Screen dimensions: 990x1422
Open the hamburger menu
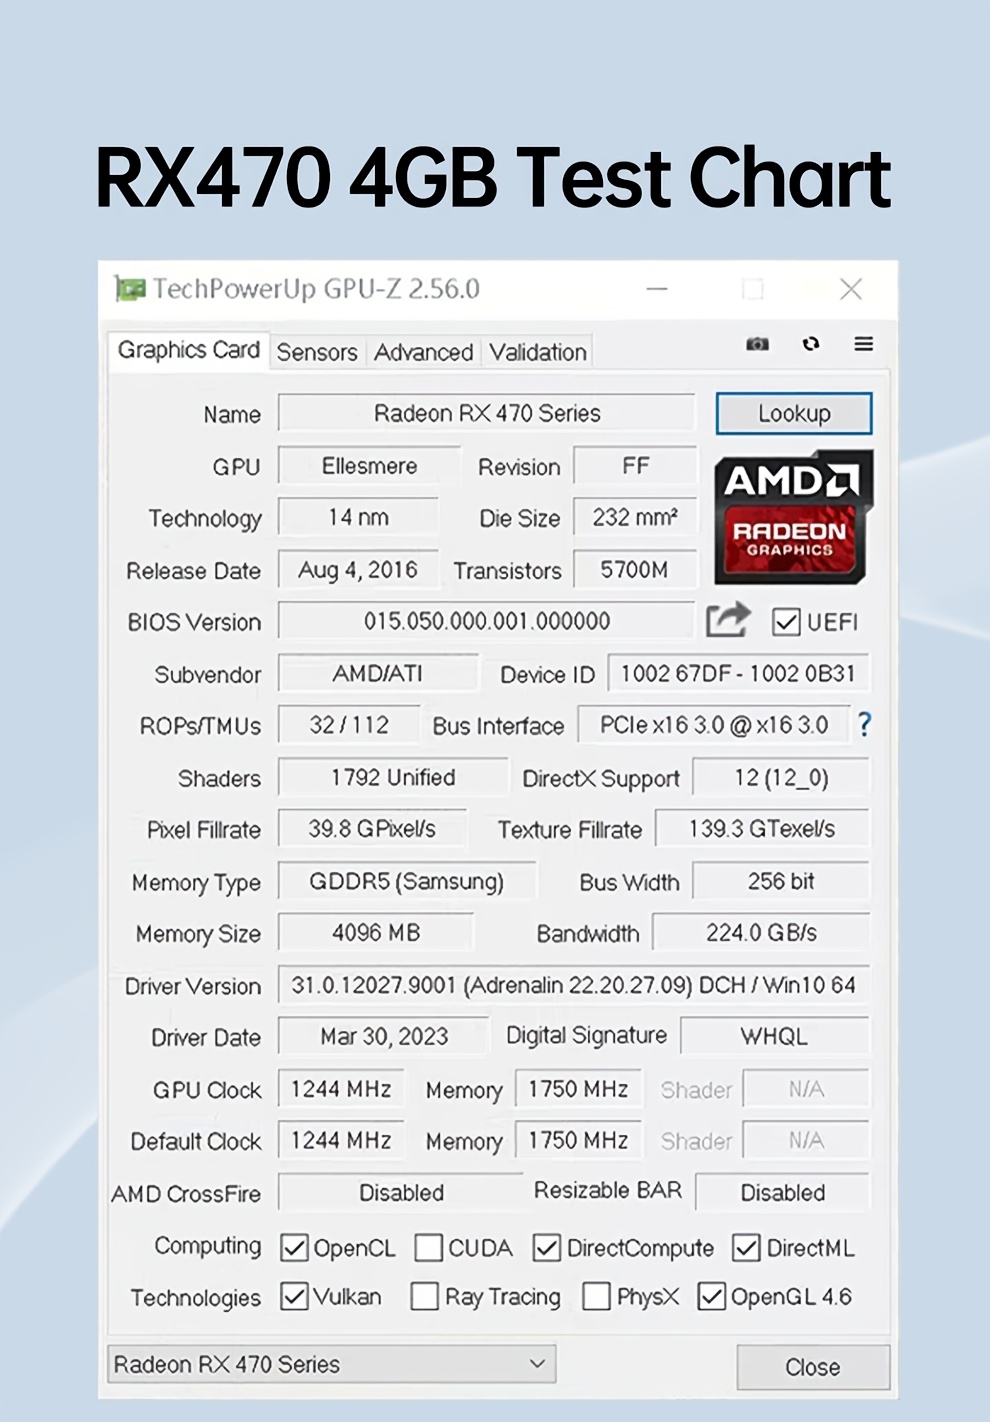coord(863,344)
